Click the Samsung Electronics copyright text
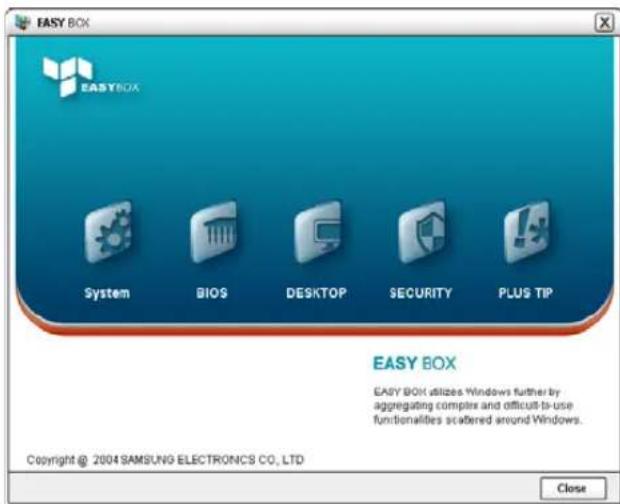 pos(165,460)
